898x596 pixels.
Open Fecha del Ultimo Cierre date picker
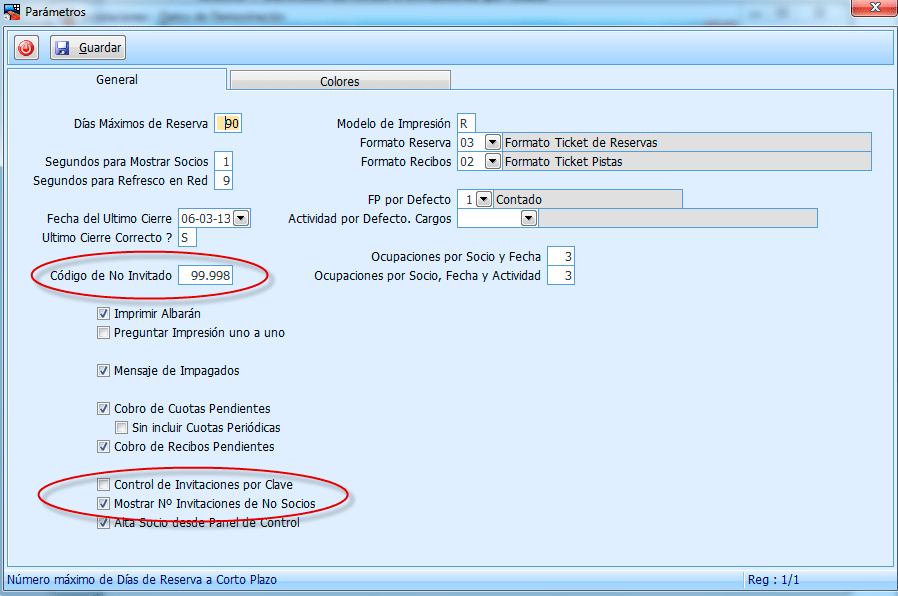(240, 218)
